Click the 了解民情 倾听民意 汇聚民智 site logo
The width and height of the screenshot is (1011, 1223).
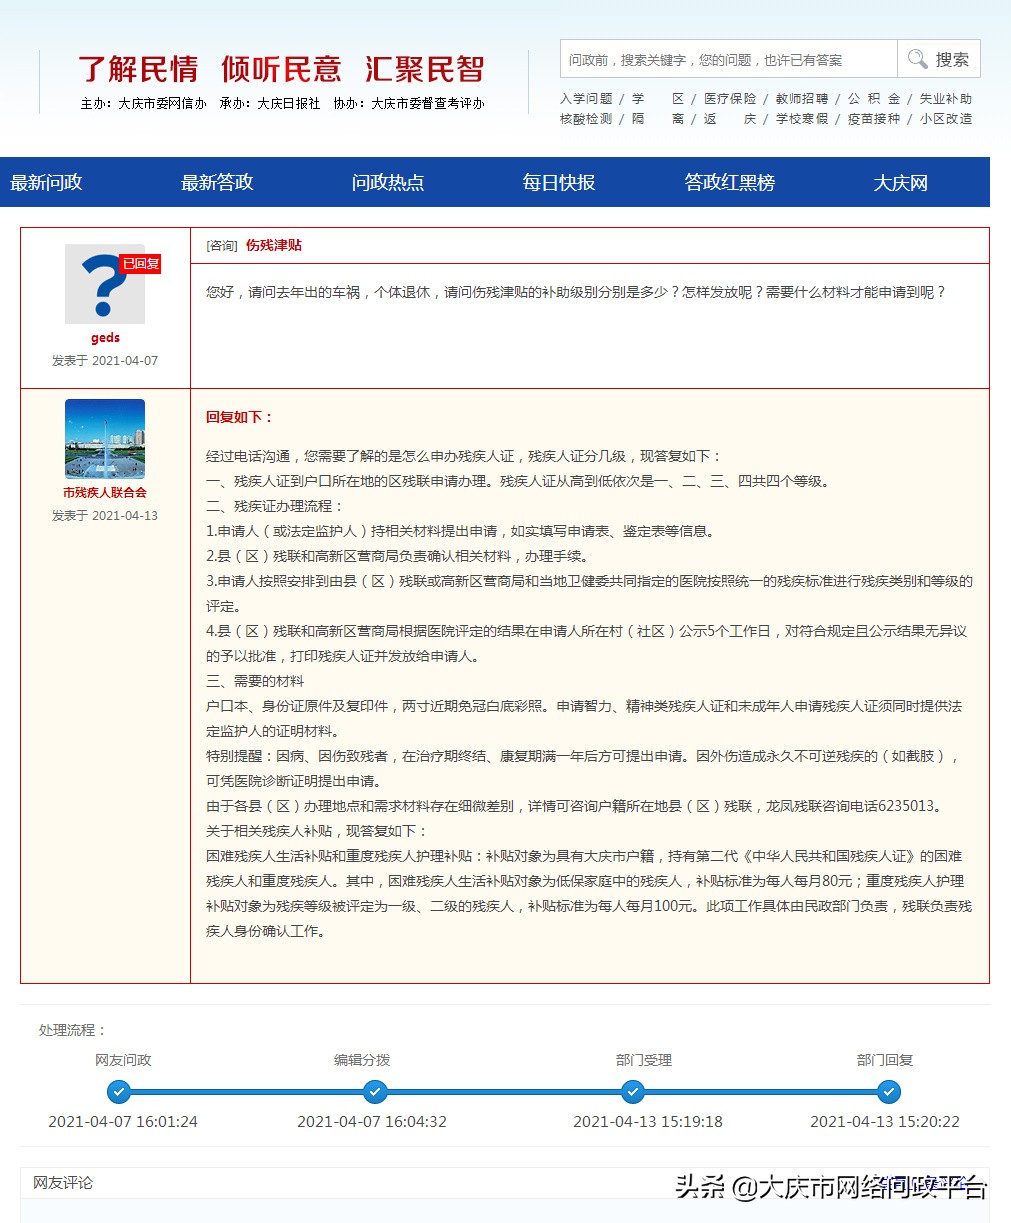283,69
